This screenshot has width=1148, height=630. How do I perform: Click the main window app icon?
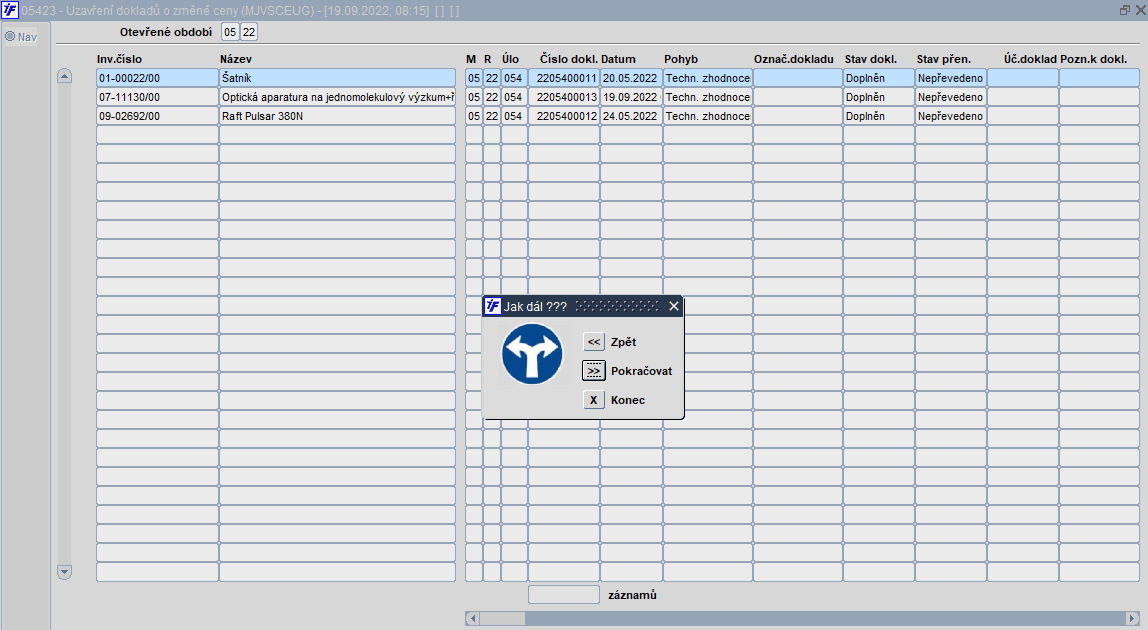click(x=10, y=10)
